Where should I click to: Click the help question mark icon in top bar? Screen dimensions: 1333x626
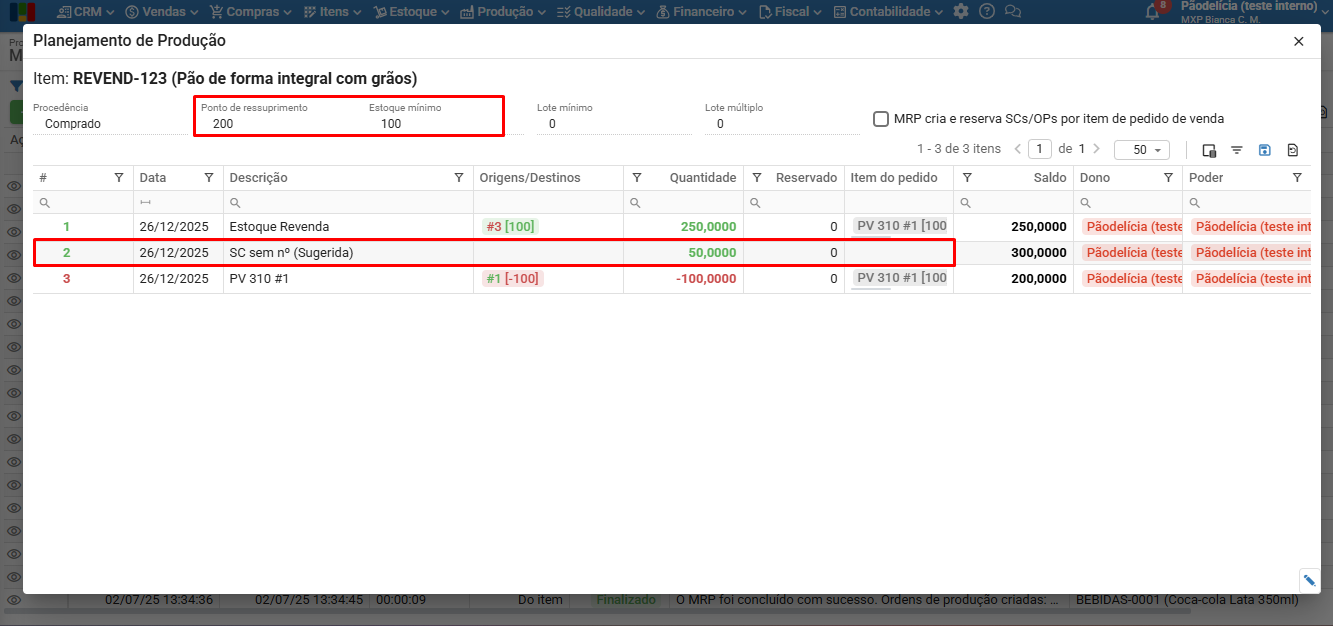point(987,11)
